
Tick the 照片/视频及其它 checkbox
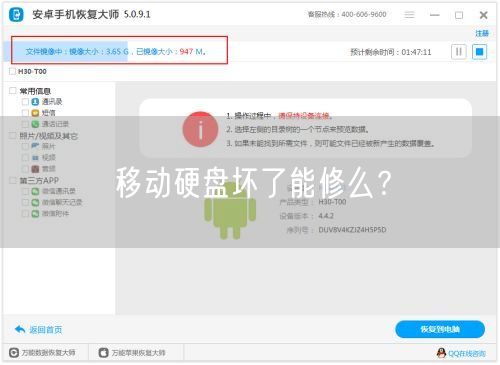pyautogui.click(x=13, y=136)
